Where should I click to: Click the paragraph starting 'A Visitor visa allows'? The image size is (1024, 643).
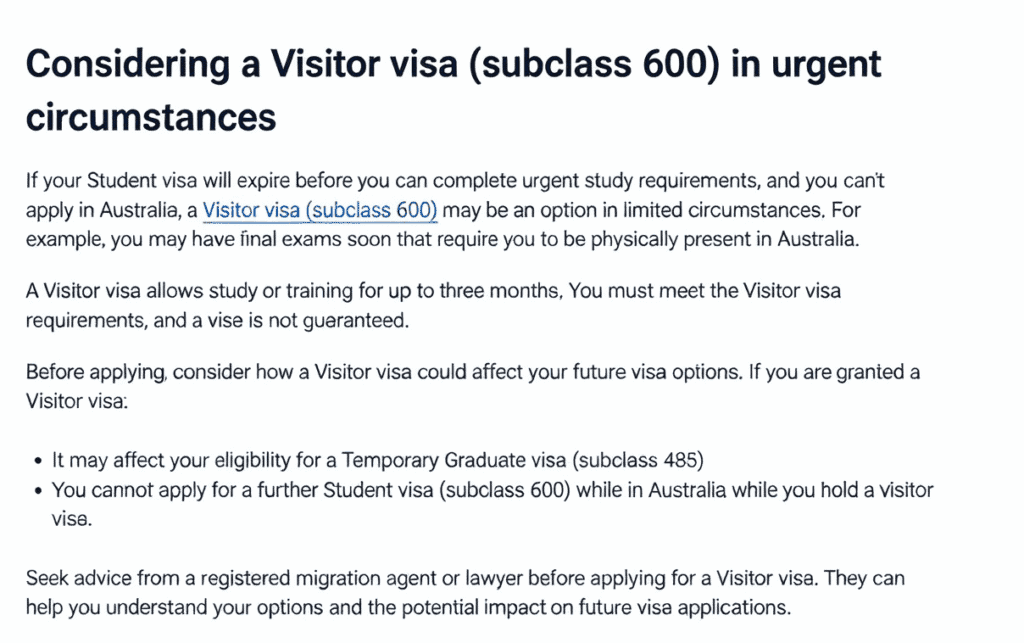[433, 306]
